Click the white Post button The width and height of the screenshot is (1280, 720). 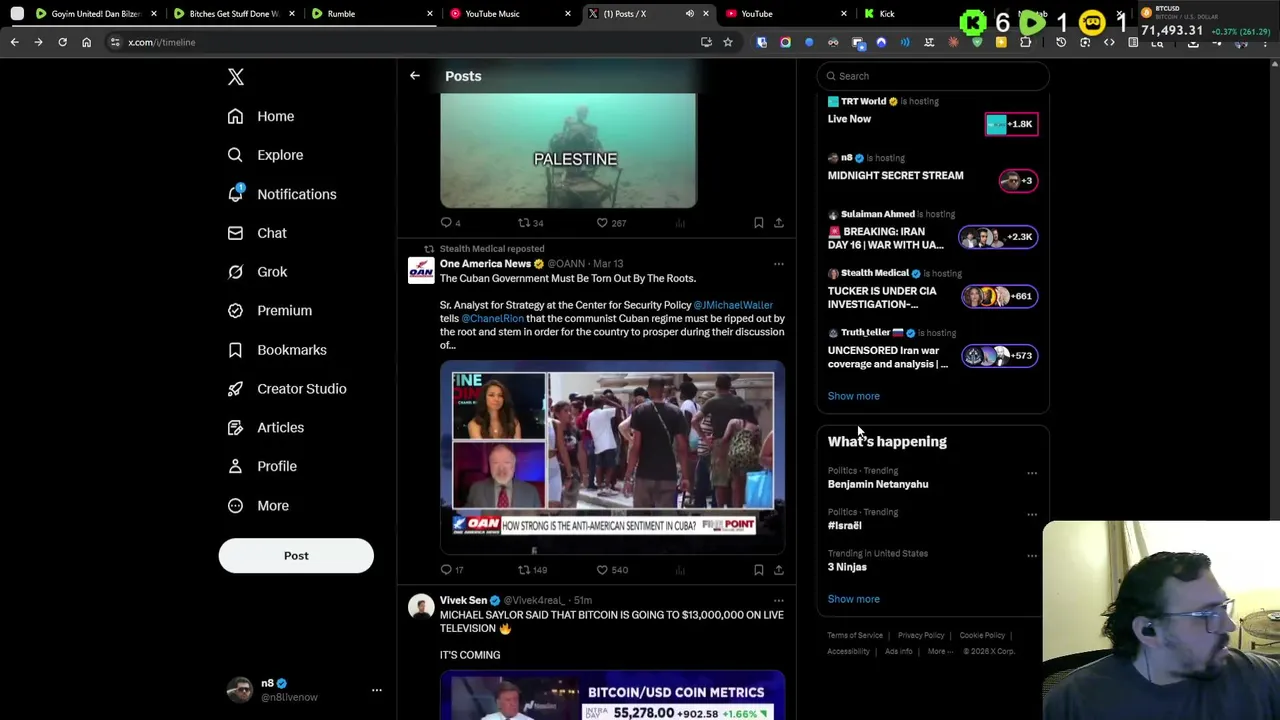click(296, 556)
